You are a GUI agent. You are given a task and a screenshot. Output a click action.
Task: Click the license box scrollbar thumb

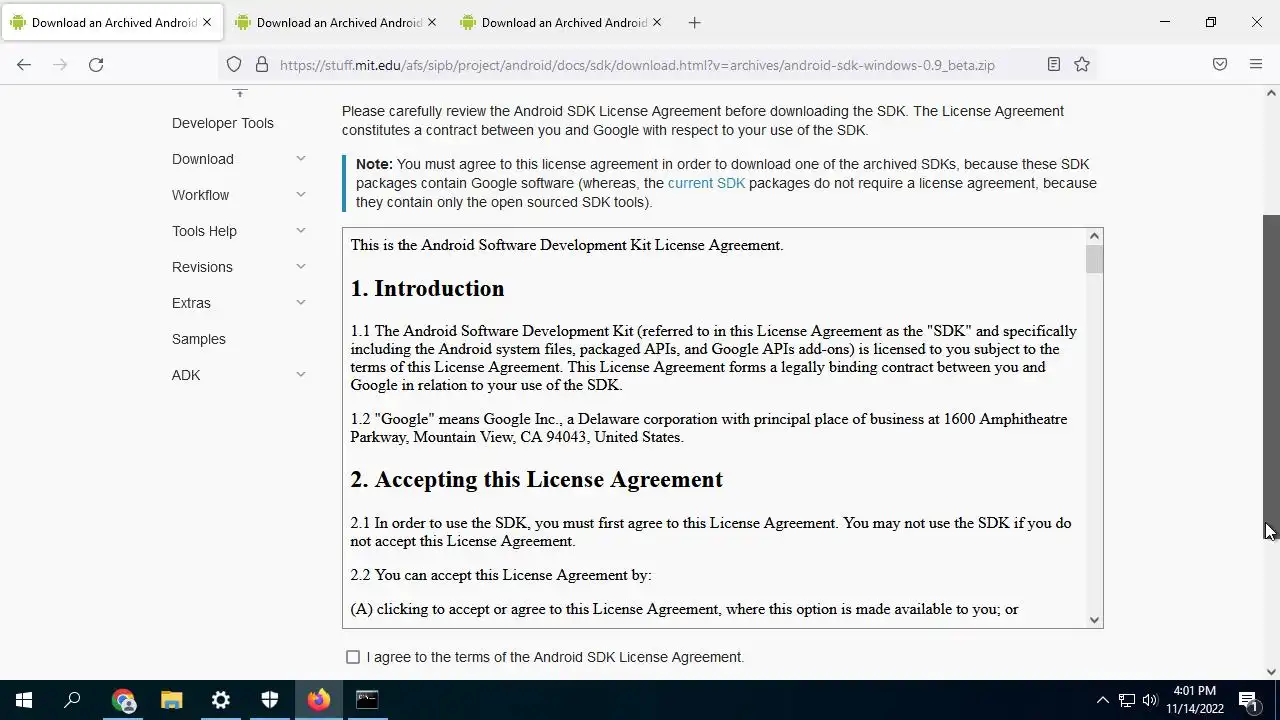1094,259
